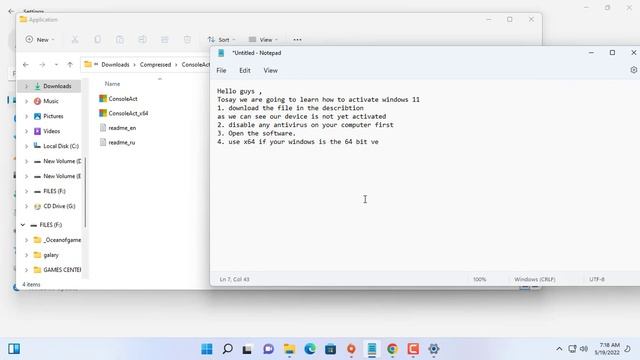Open the Windows Start menu
Image resolution: width=640 pixels, height=360 pixels.
coord(207,349)
